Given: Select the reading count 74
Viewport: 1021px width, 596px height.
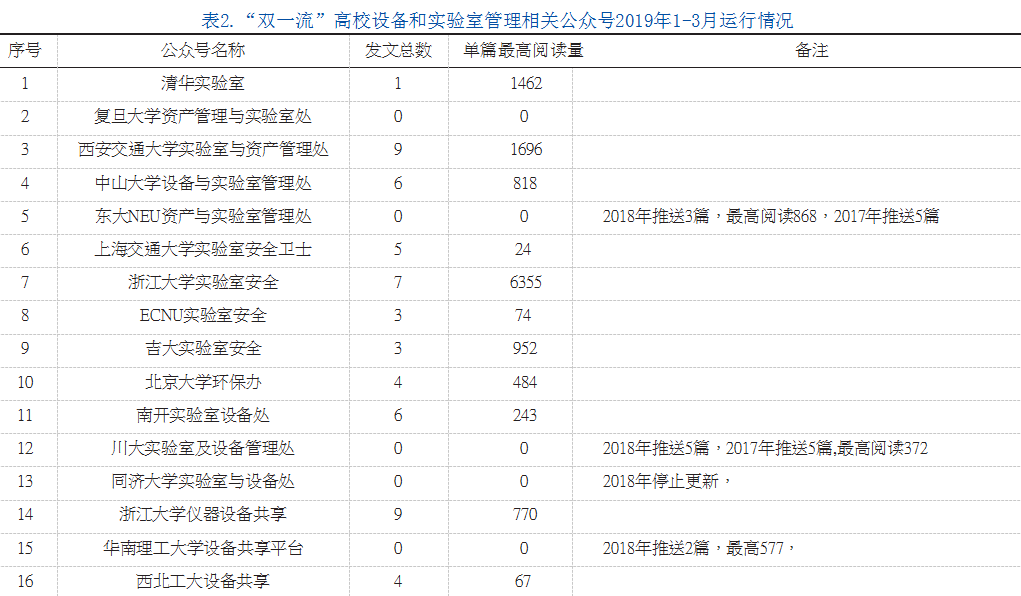Looking at the screenshot, I should tap(523, 315).
